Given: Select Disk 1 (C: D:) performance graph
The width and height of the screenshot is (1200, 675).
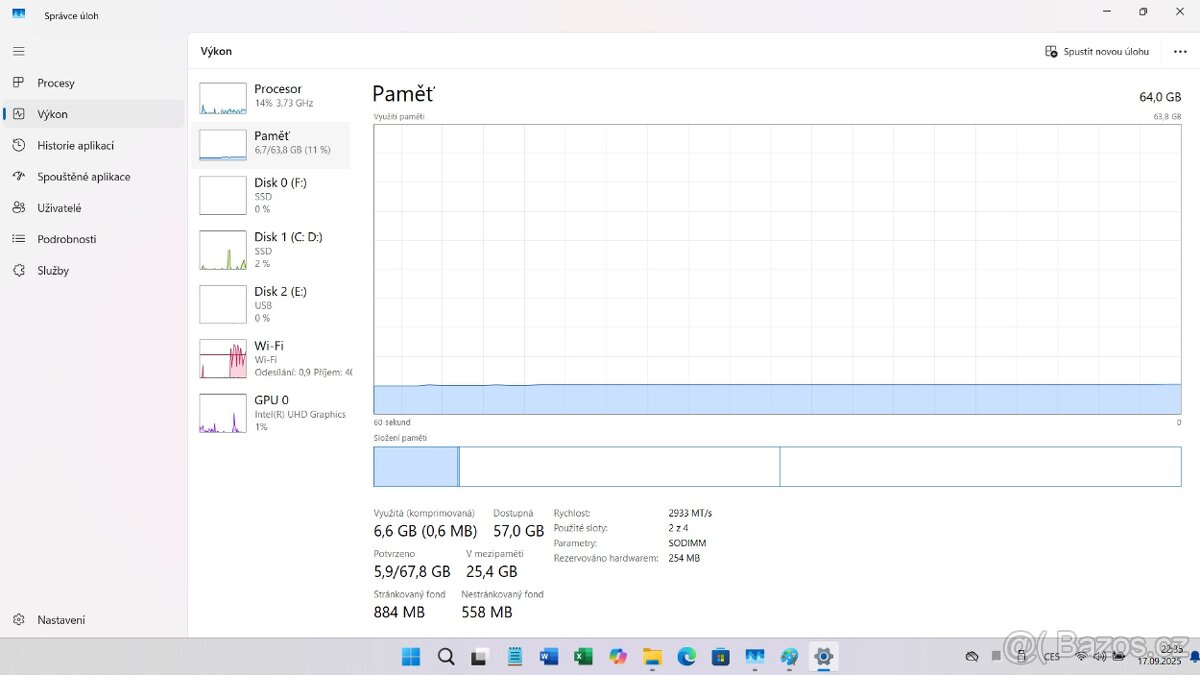Looking at the screenshot, I should (x=270, y=249).
